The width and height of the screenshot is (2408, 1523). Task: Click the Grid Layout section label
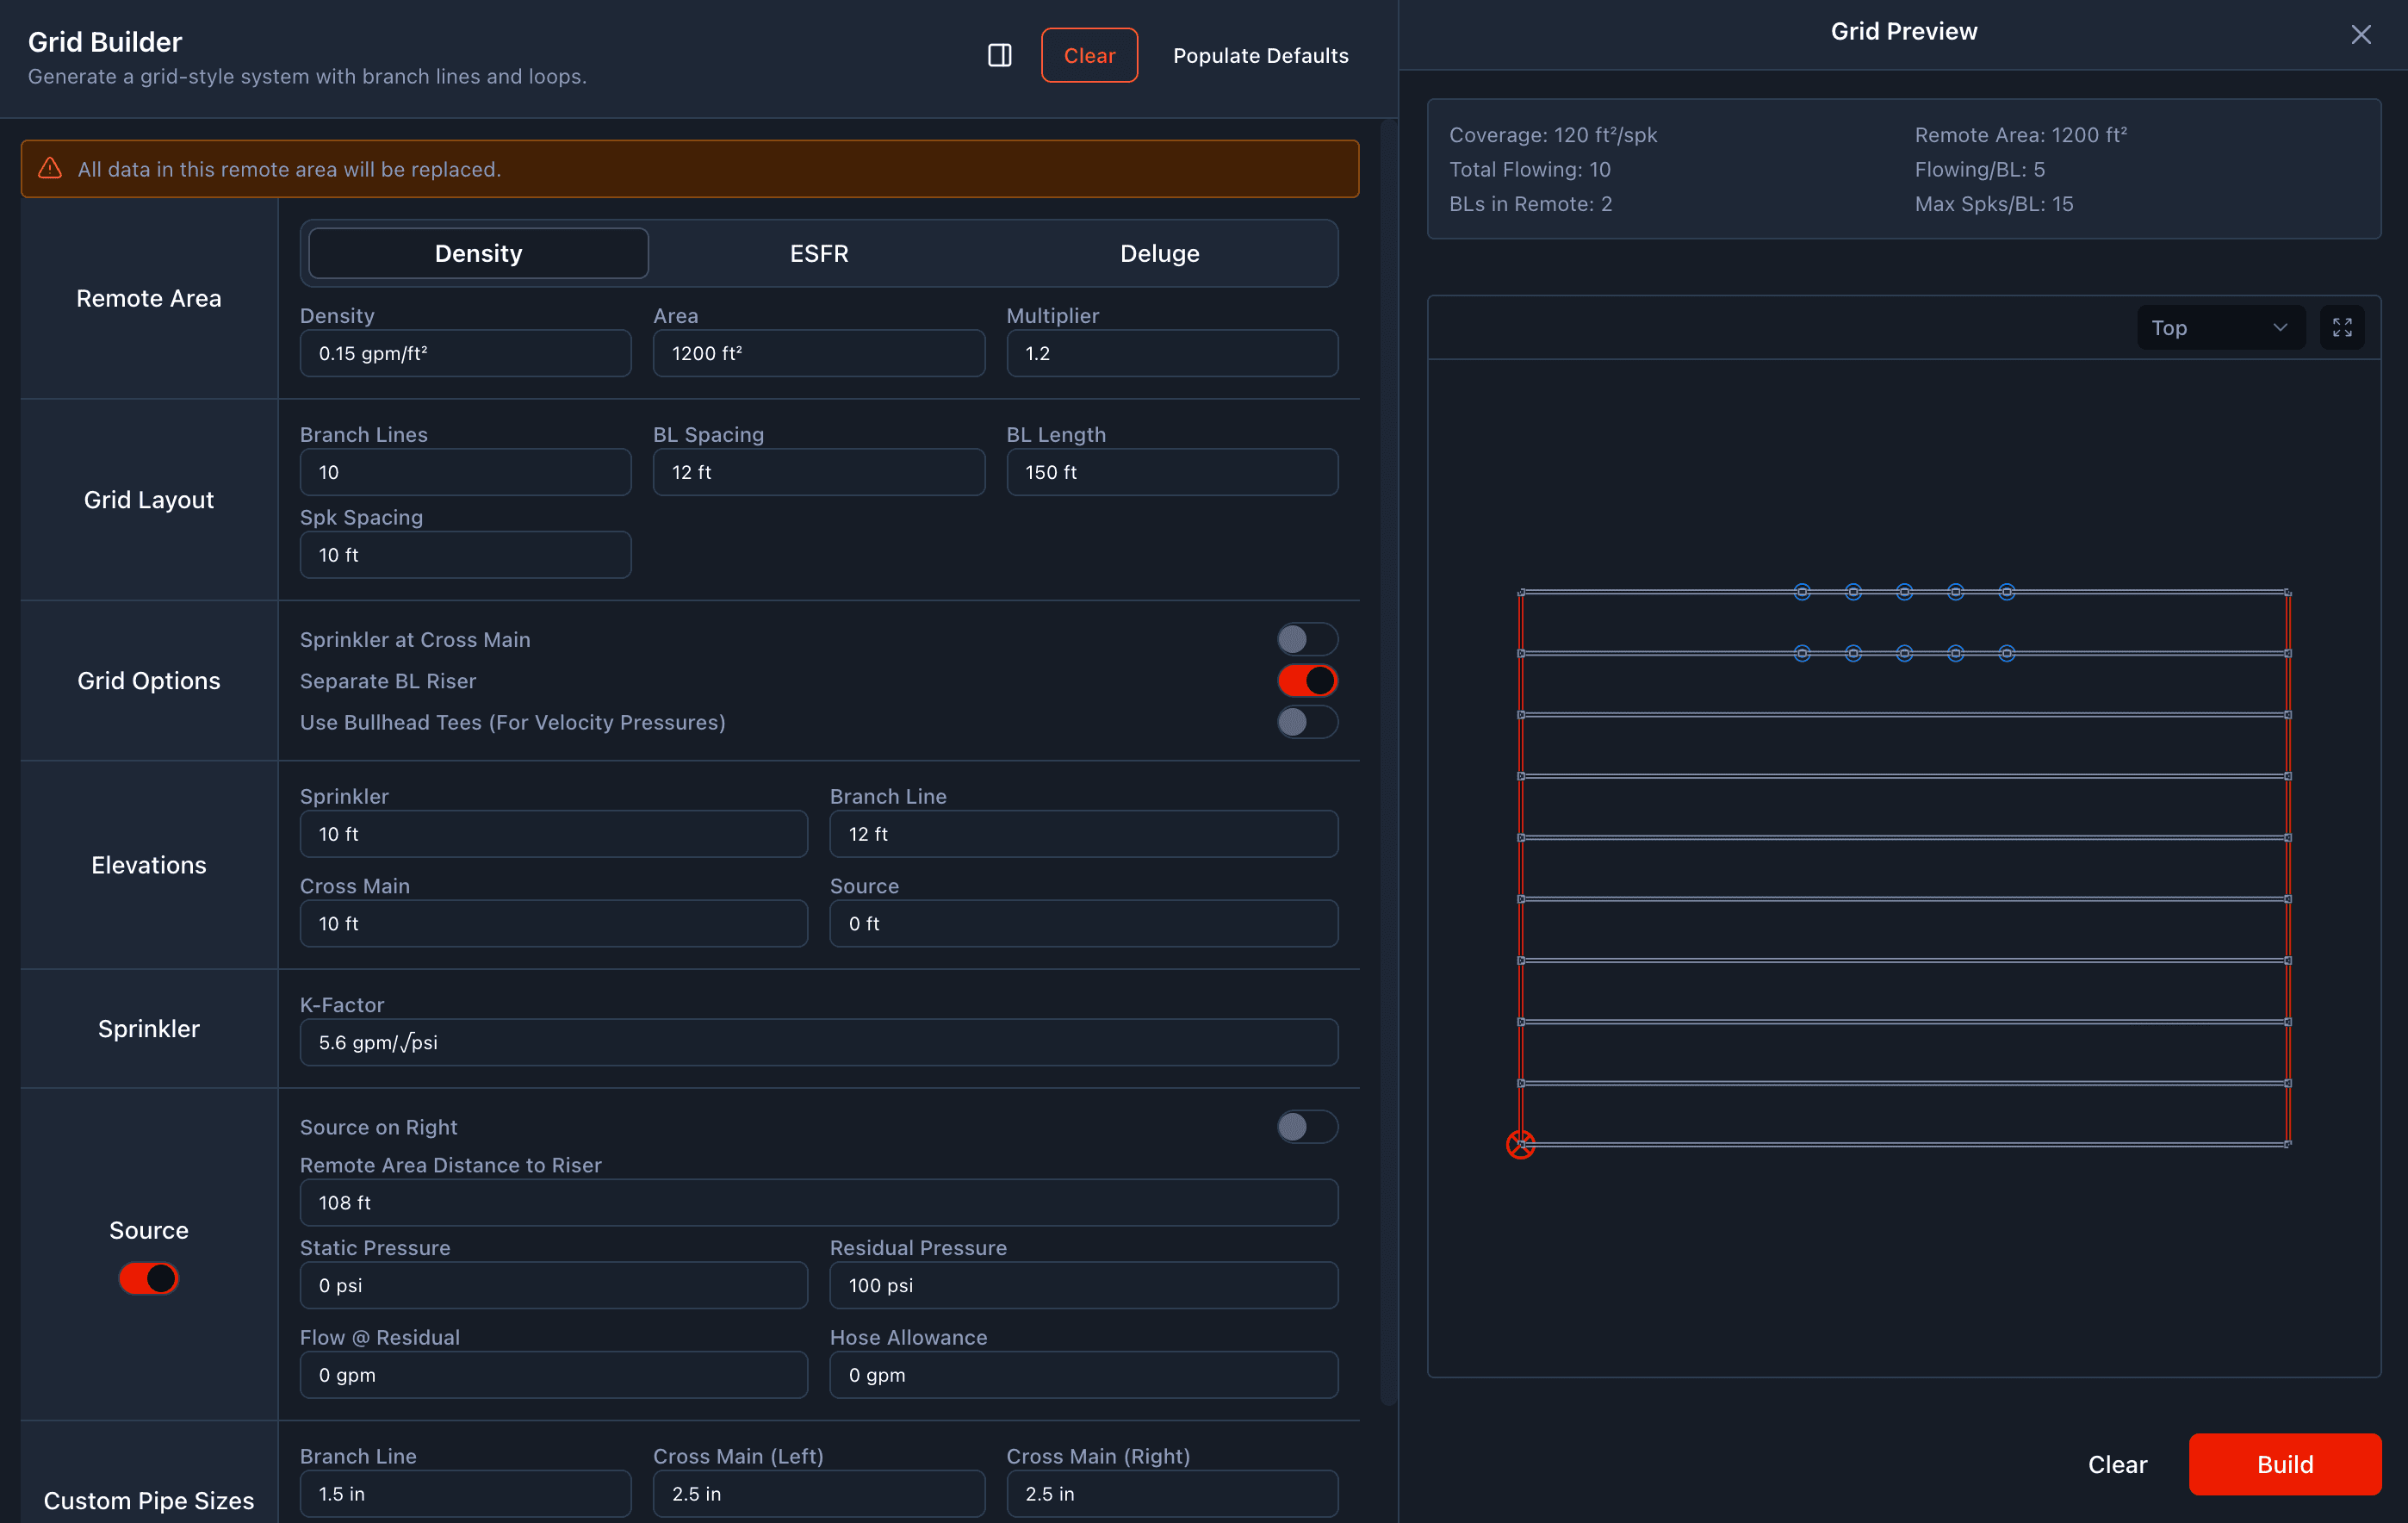[x=149, y=500]
